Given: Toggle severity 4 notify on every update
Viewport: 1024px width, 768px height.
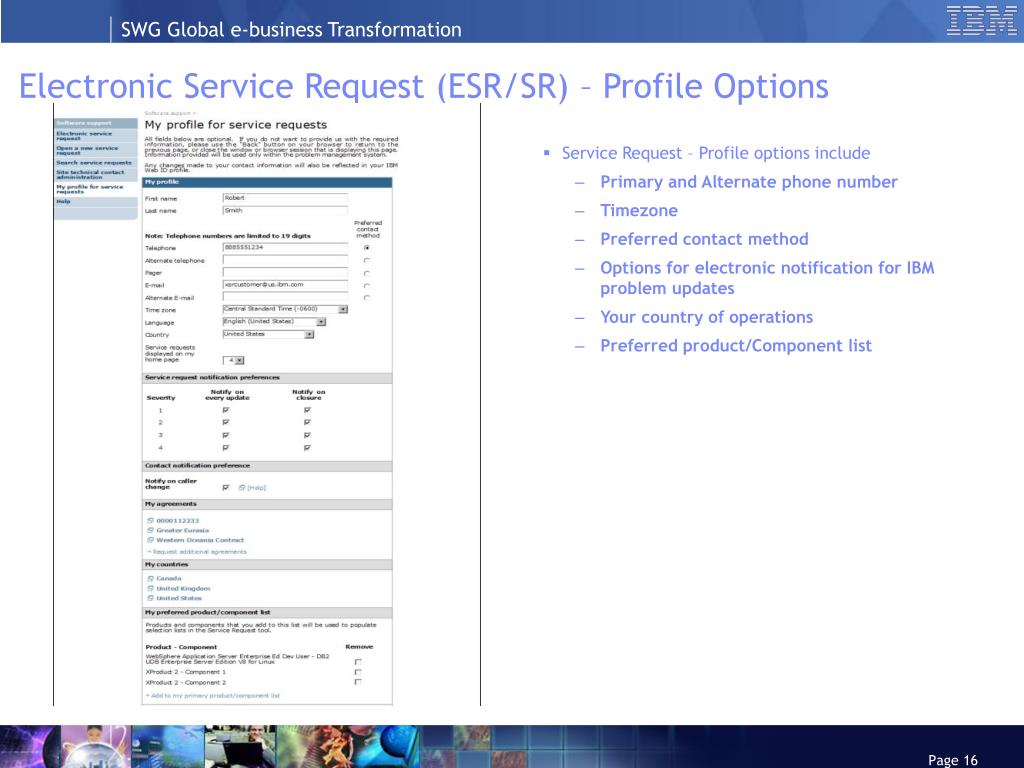Looking at the screenshot, I should (226, 448).
